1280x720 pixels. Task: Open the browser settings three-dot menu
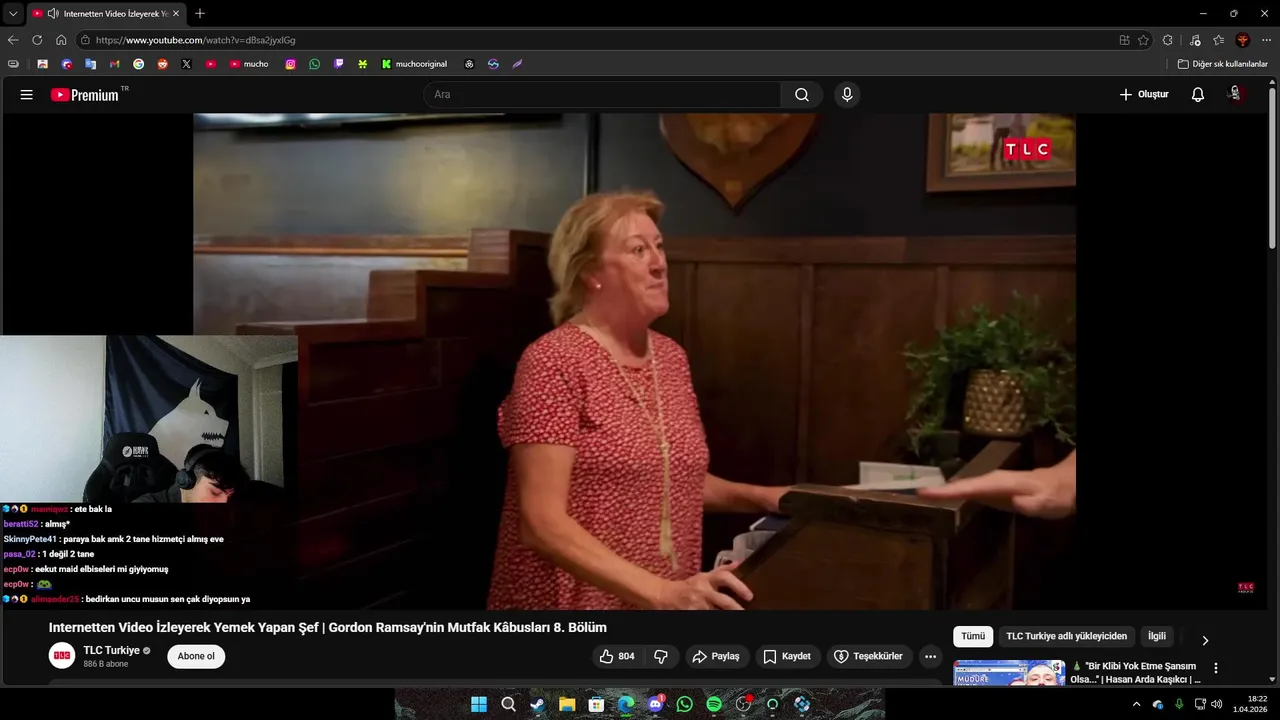1266,40
